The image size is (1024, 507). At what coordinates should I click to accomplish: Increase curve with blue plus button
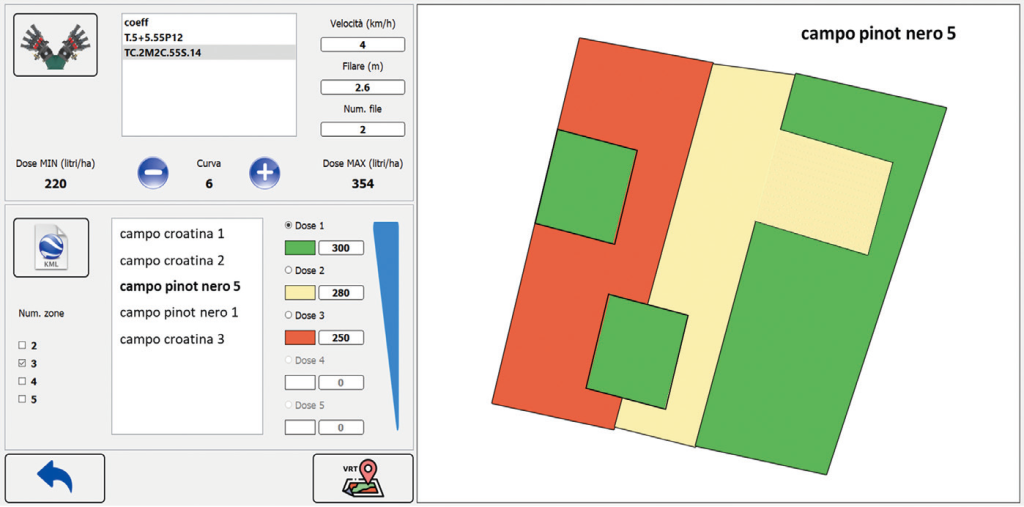pos(264,173)
